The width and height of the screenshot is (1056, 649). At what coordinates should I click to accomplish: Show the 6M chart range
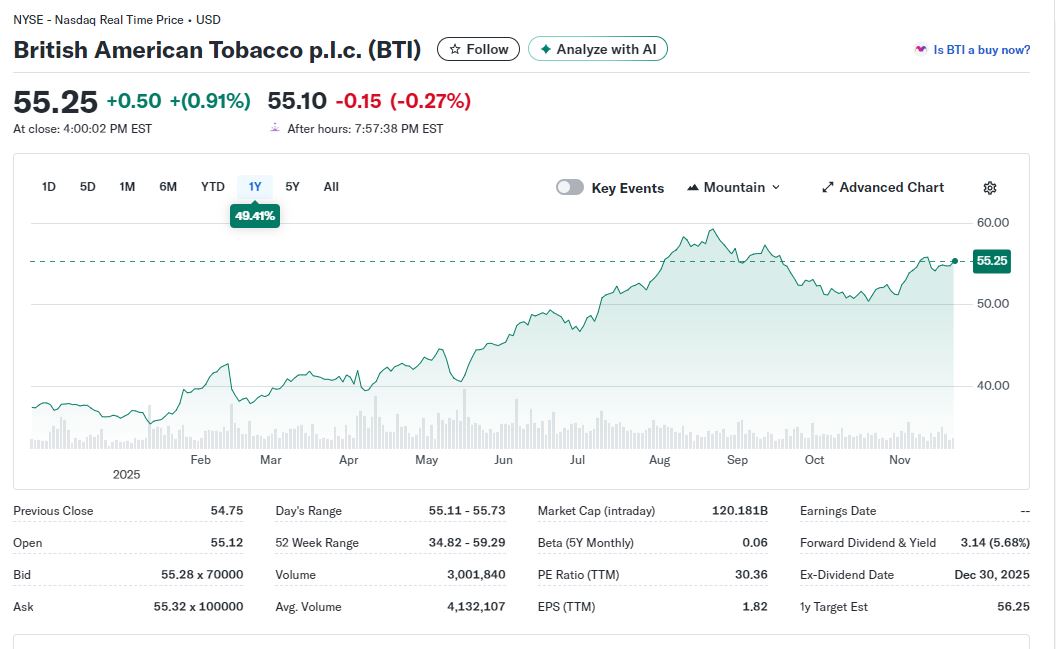click(x=168, y=187)
